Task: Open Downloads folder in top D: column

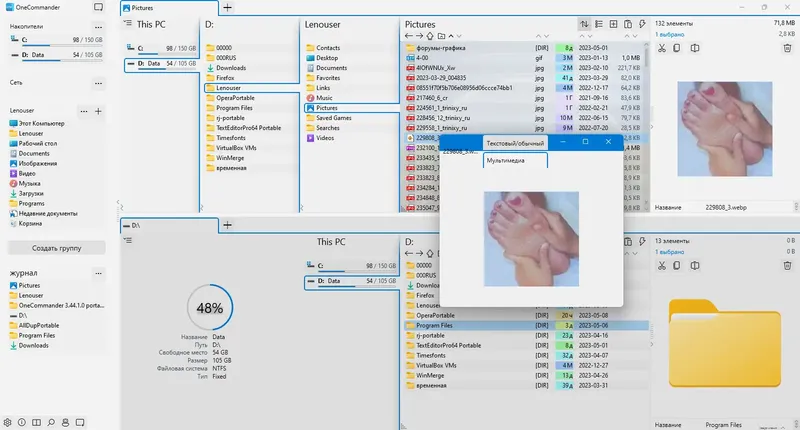Action: pyautogui.click(x=231, y=68)
